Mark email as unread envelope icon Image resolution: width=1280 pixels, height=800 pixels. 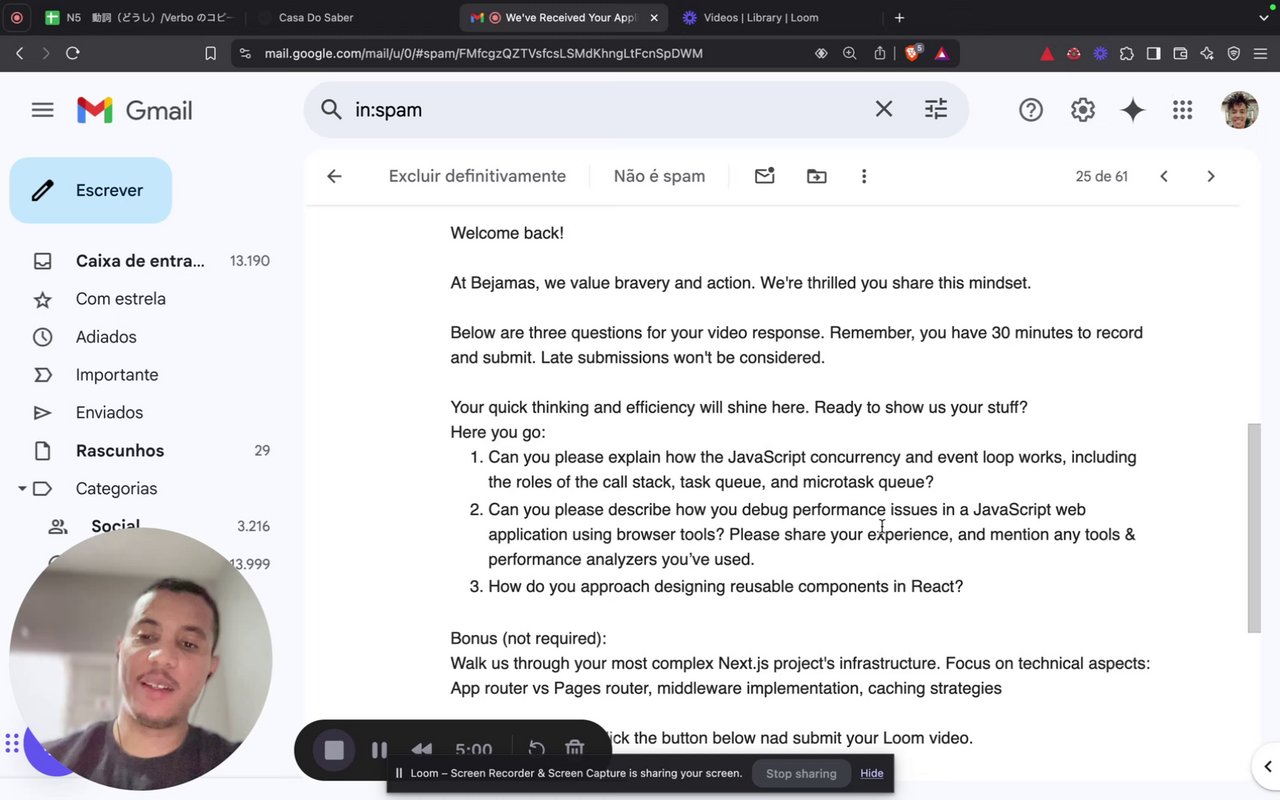(x=765, y=176)
